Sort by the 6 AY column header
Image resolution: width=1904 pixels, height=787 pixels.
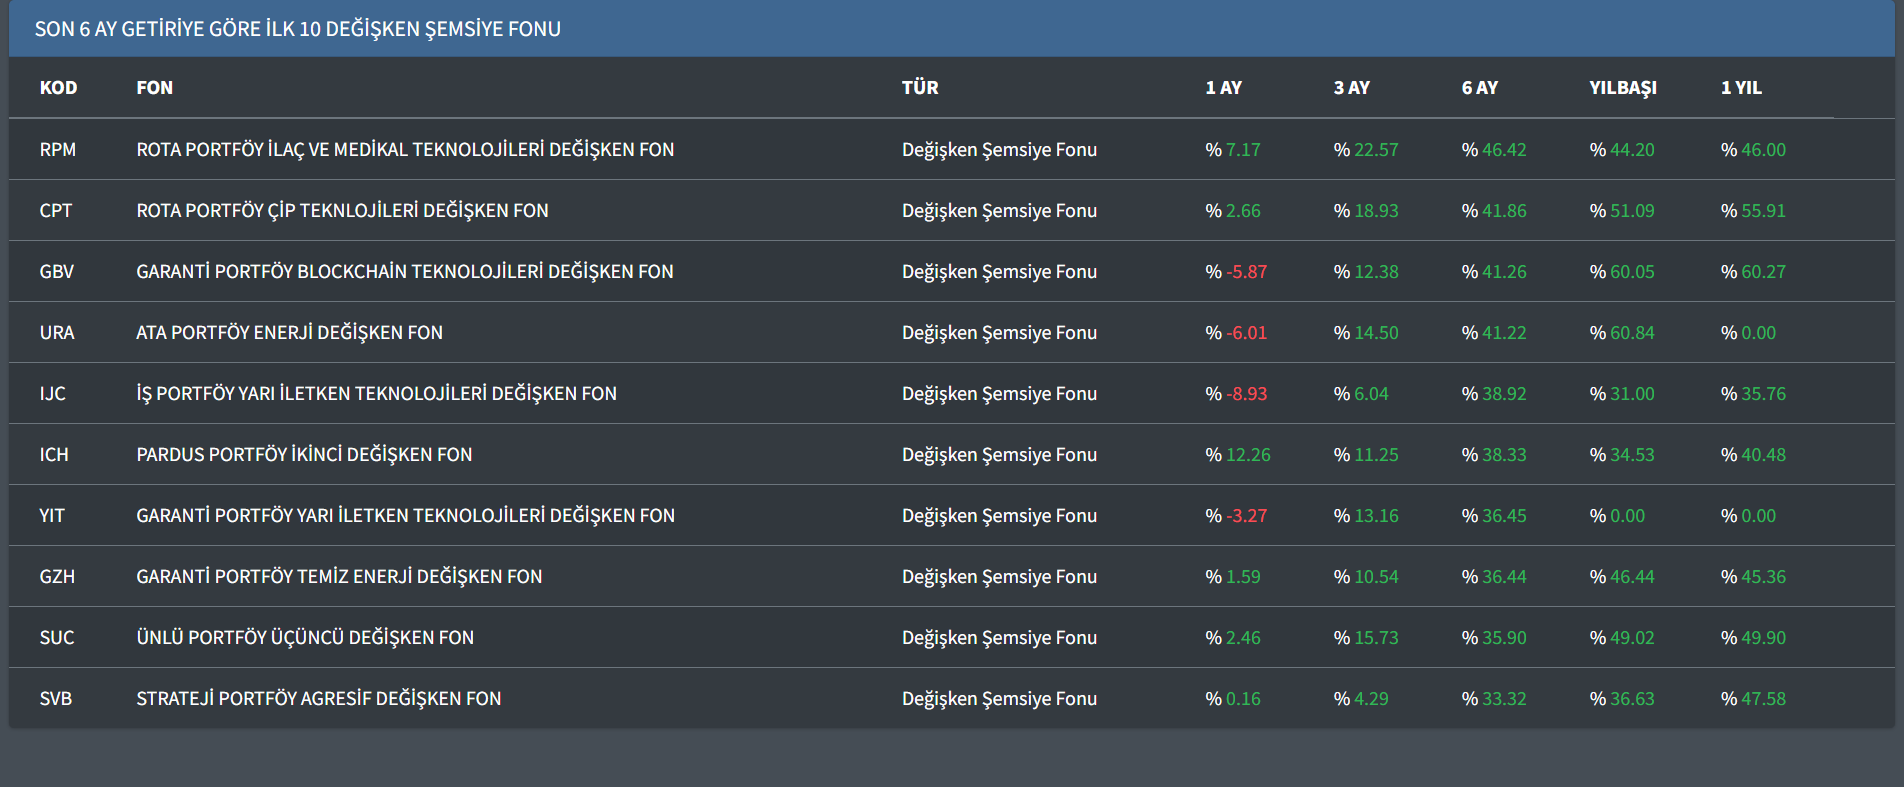click(1479, 88)
